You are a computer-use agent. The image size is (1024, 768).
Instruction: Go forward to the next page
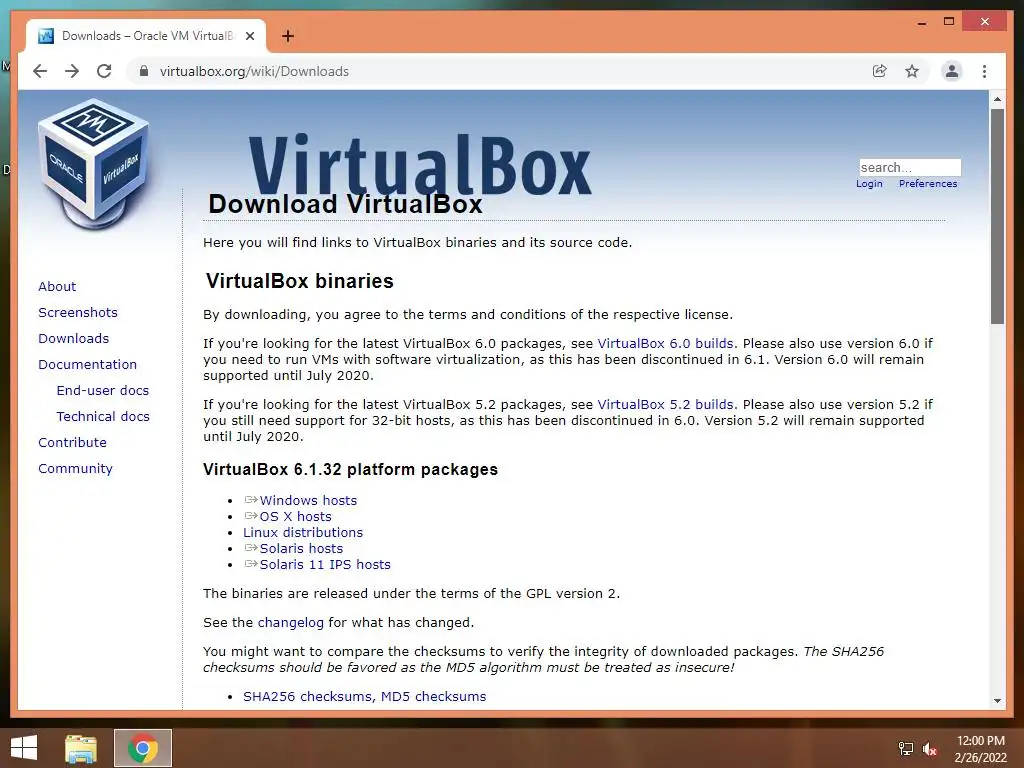[72, 71]
